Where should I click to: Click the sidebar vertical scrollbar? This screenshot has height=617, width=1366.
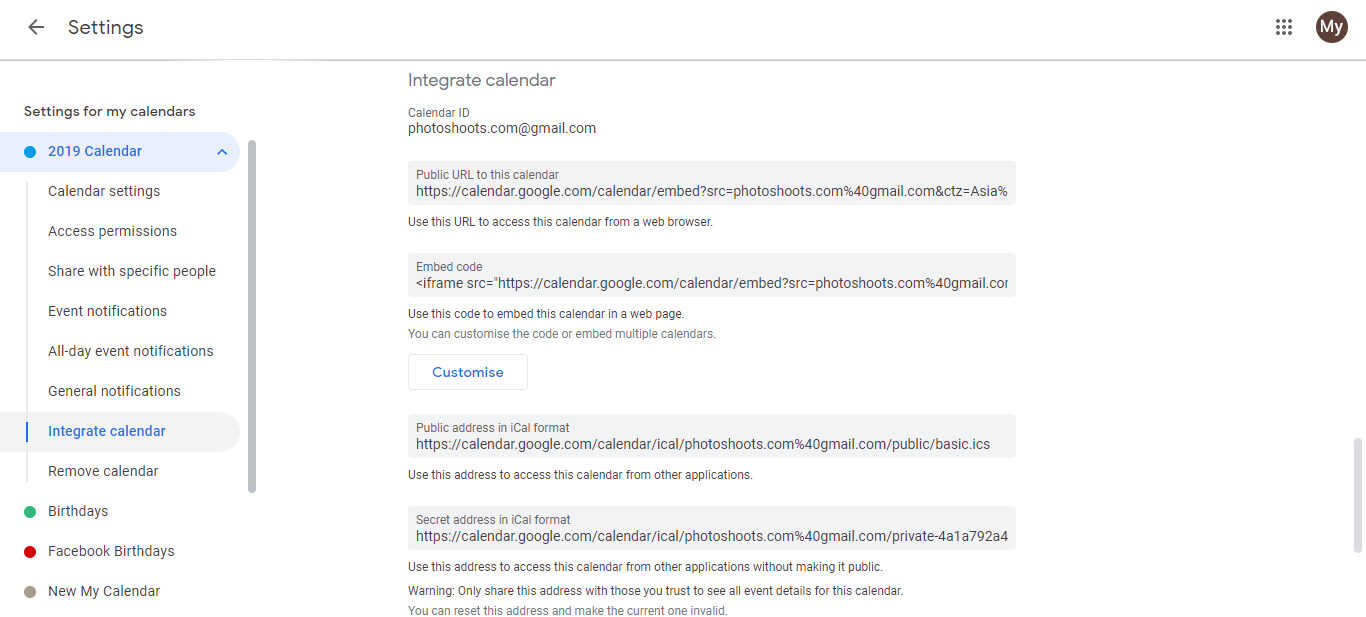[x=252, y=316]
